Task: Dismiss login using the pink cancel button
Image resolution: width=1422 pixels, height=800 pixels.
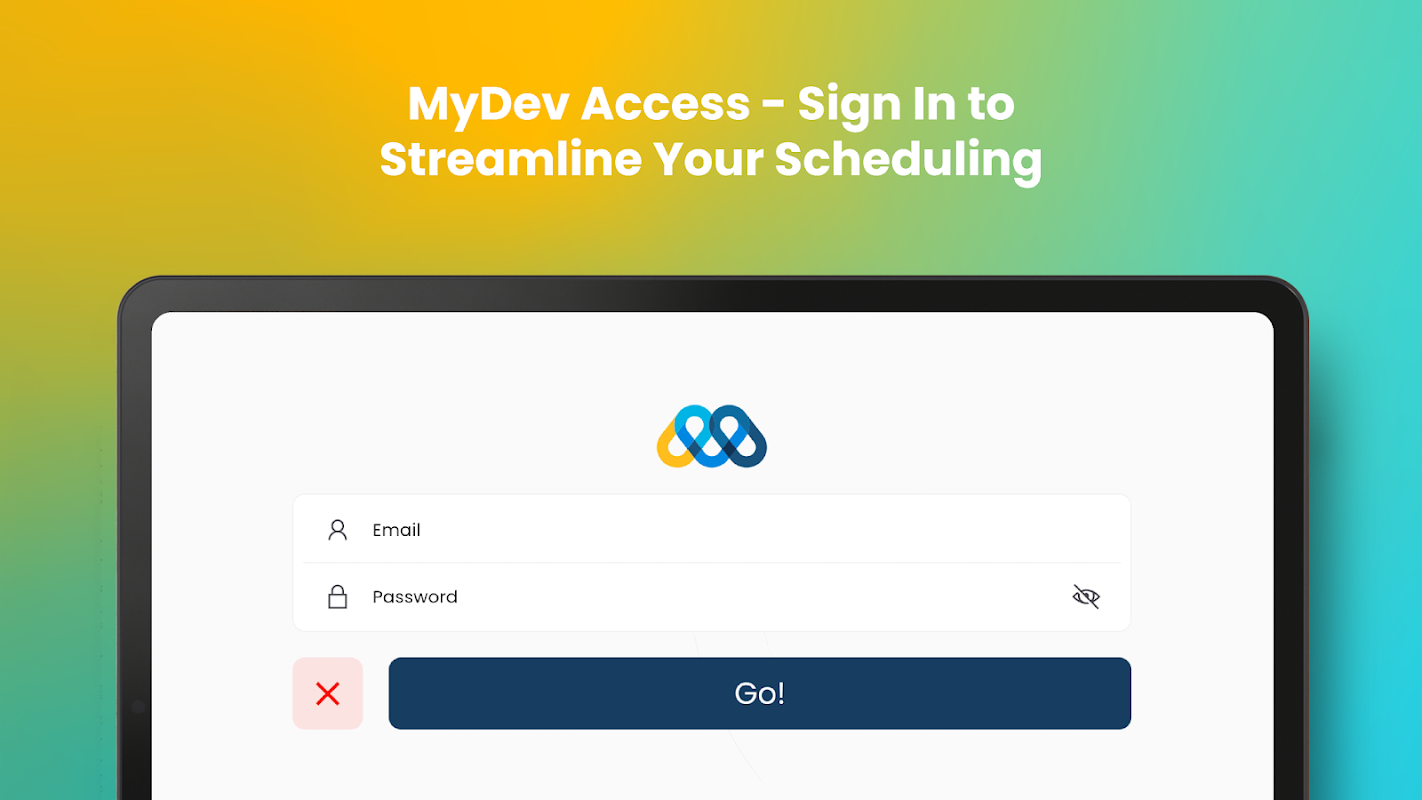Action: [327, 693]
